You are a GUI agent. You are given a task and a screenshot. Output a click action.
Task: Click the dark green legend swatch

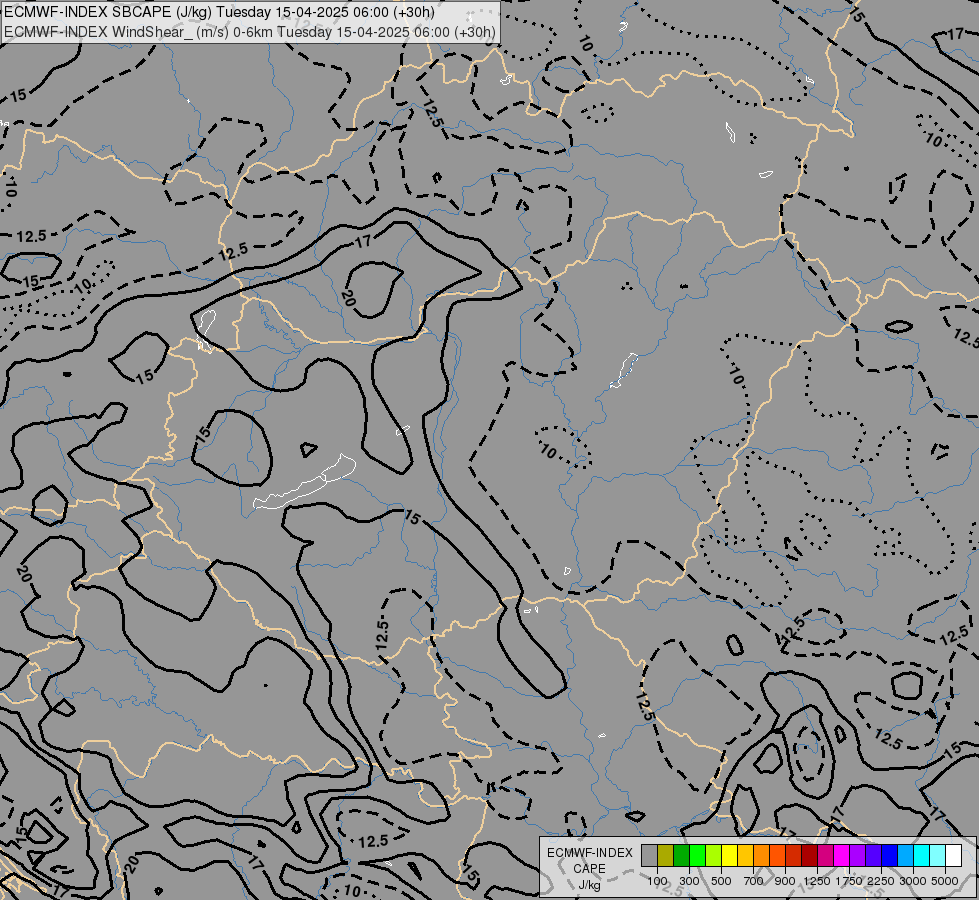[x=682, y=855]
